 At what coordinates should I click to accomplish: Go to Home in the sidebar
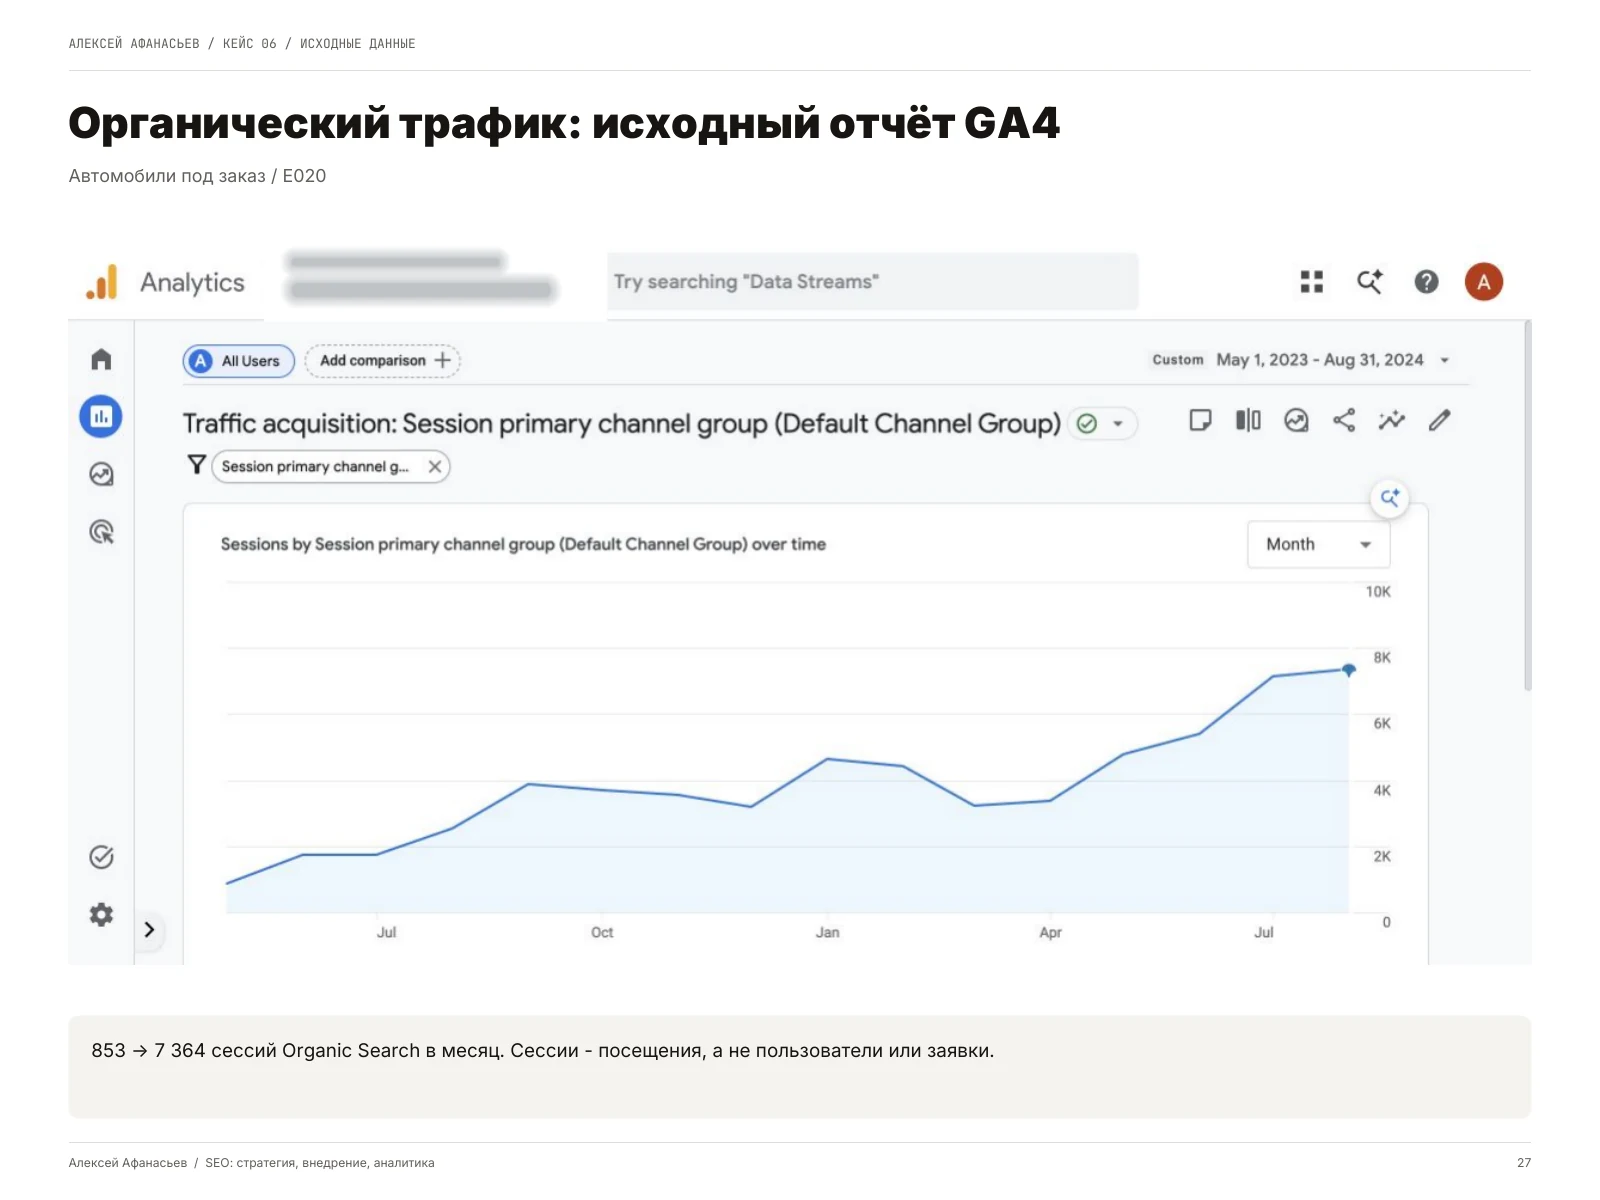pyautogui.click(x=101, y=359)
